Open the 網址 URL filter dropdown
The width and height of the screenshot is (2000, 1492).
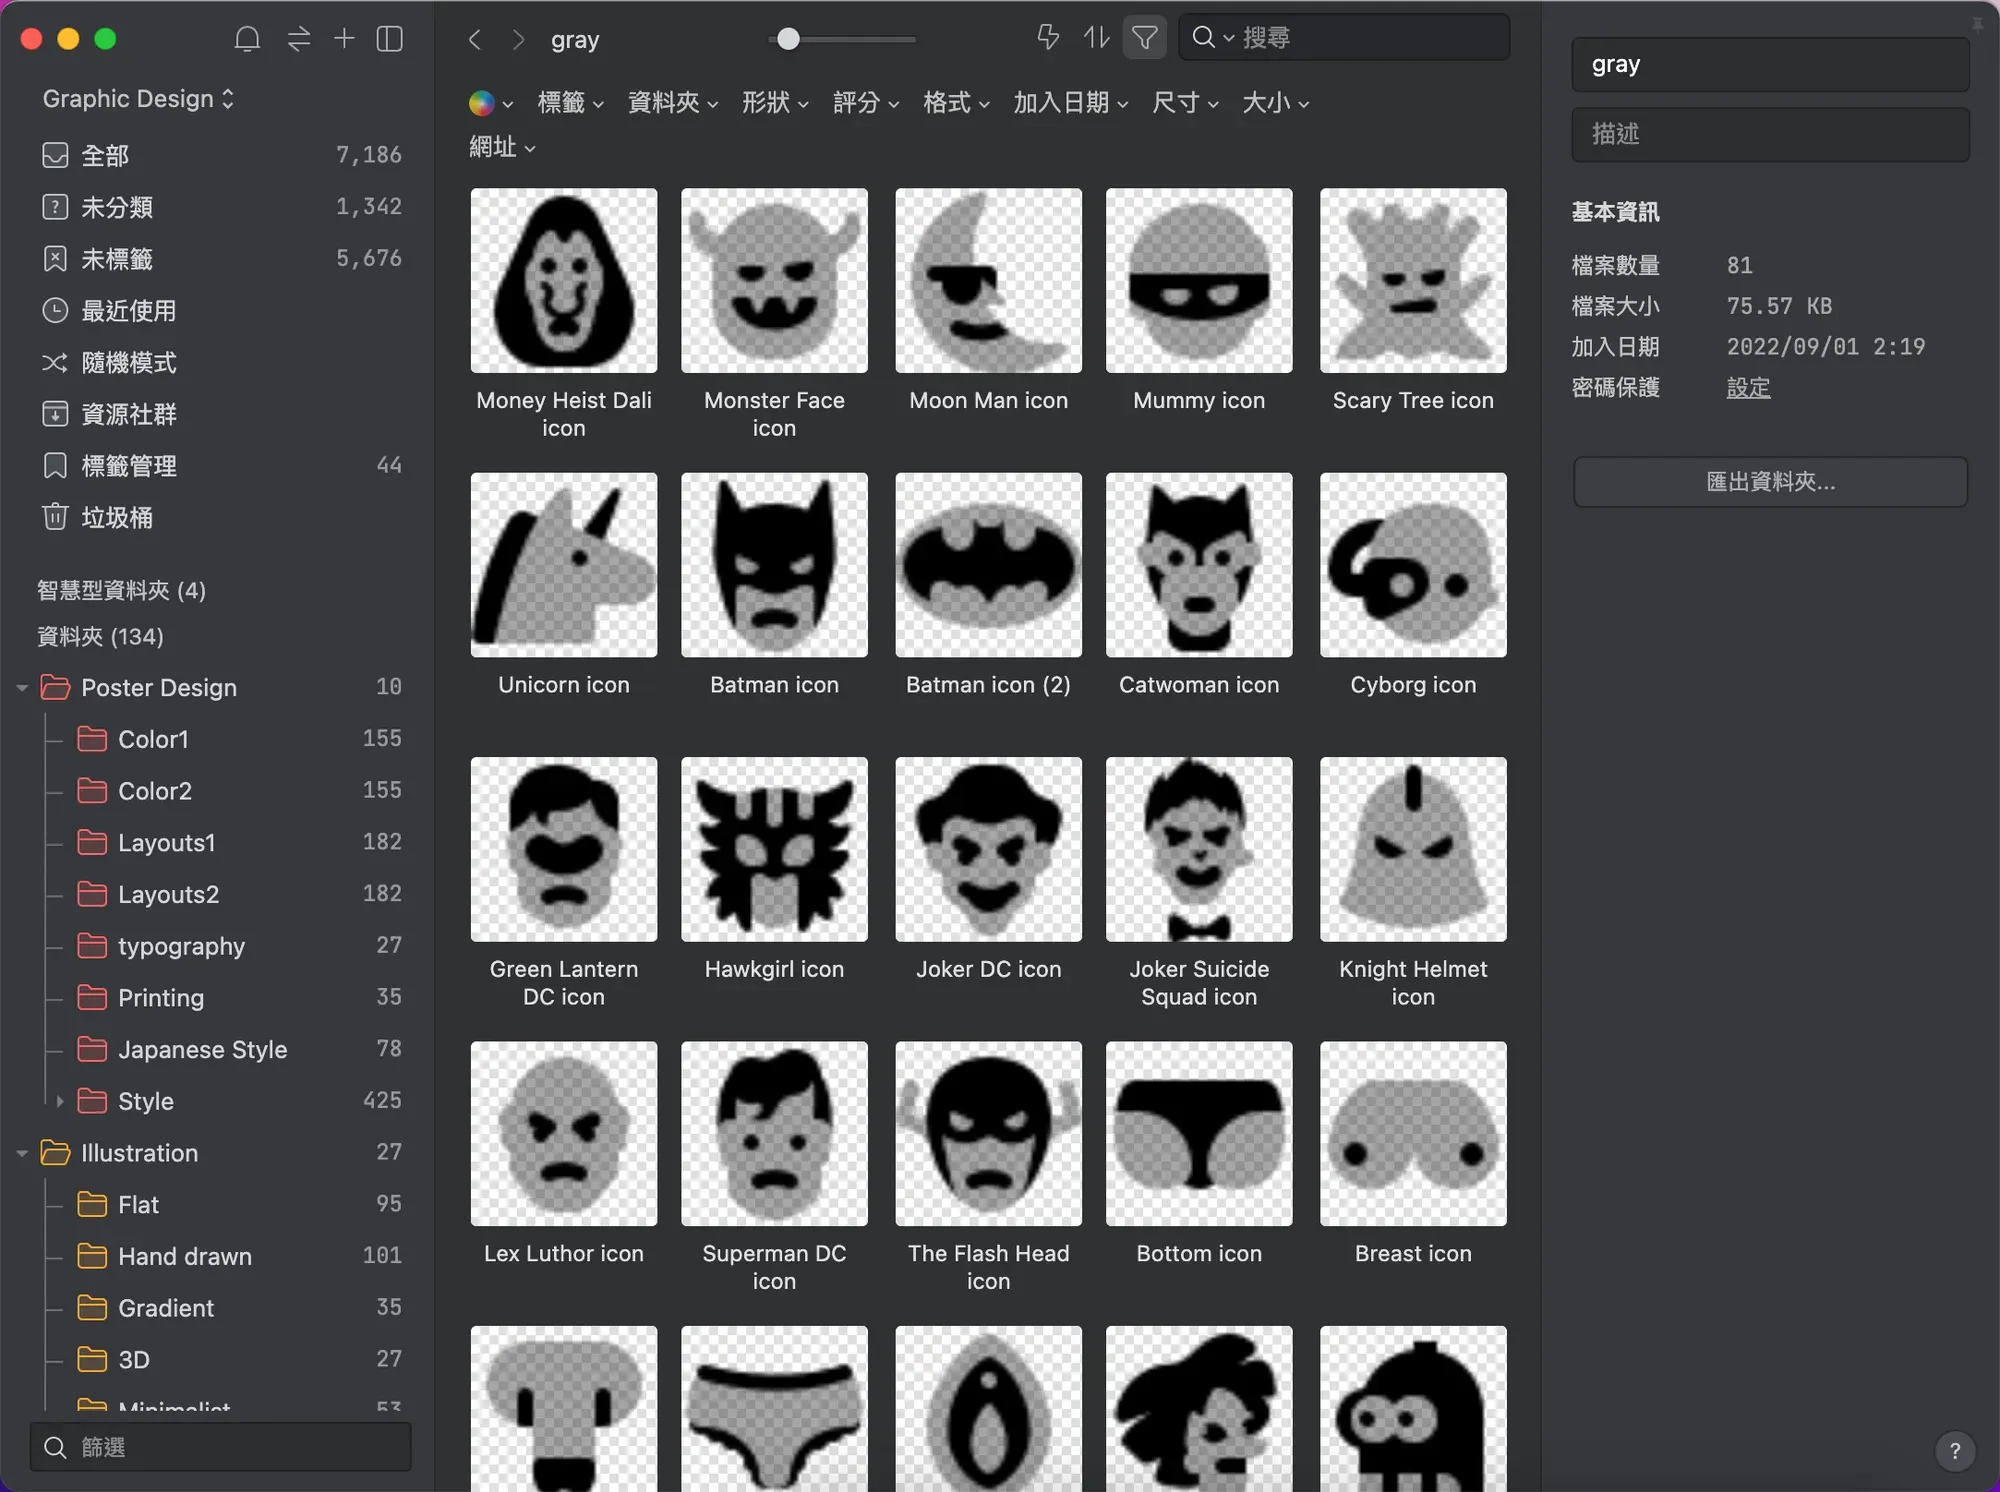tap(502, 147)
